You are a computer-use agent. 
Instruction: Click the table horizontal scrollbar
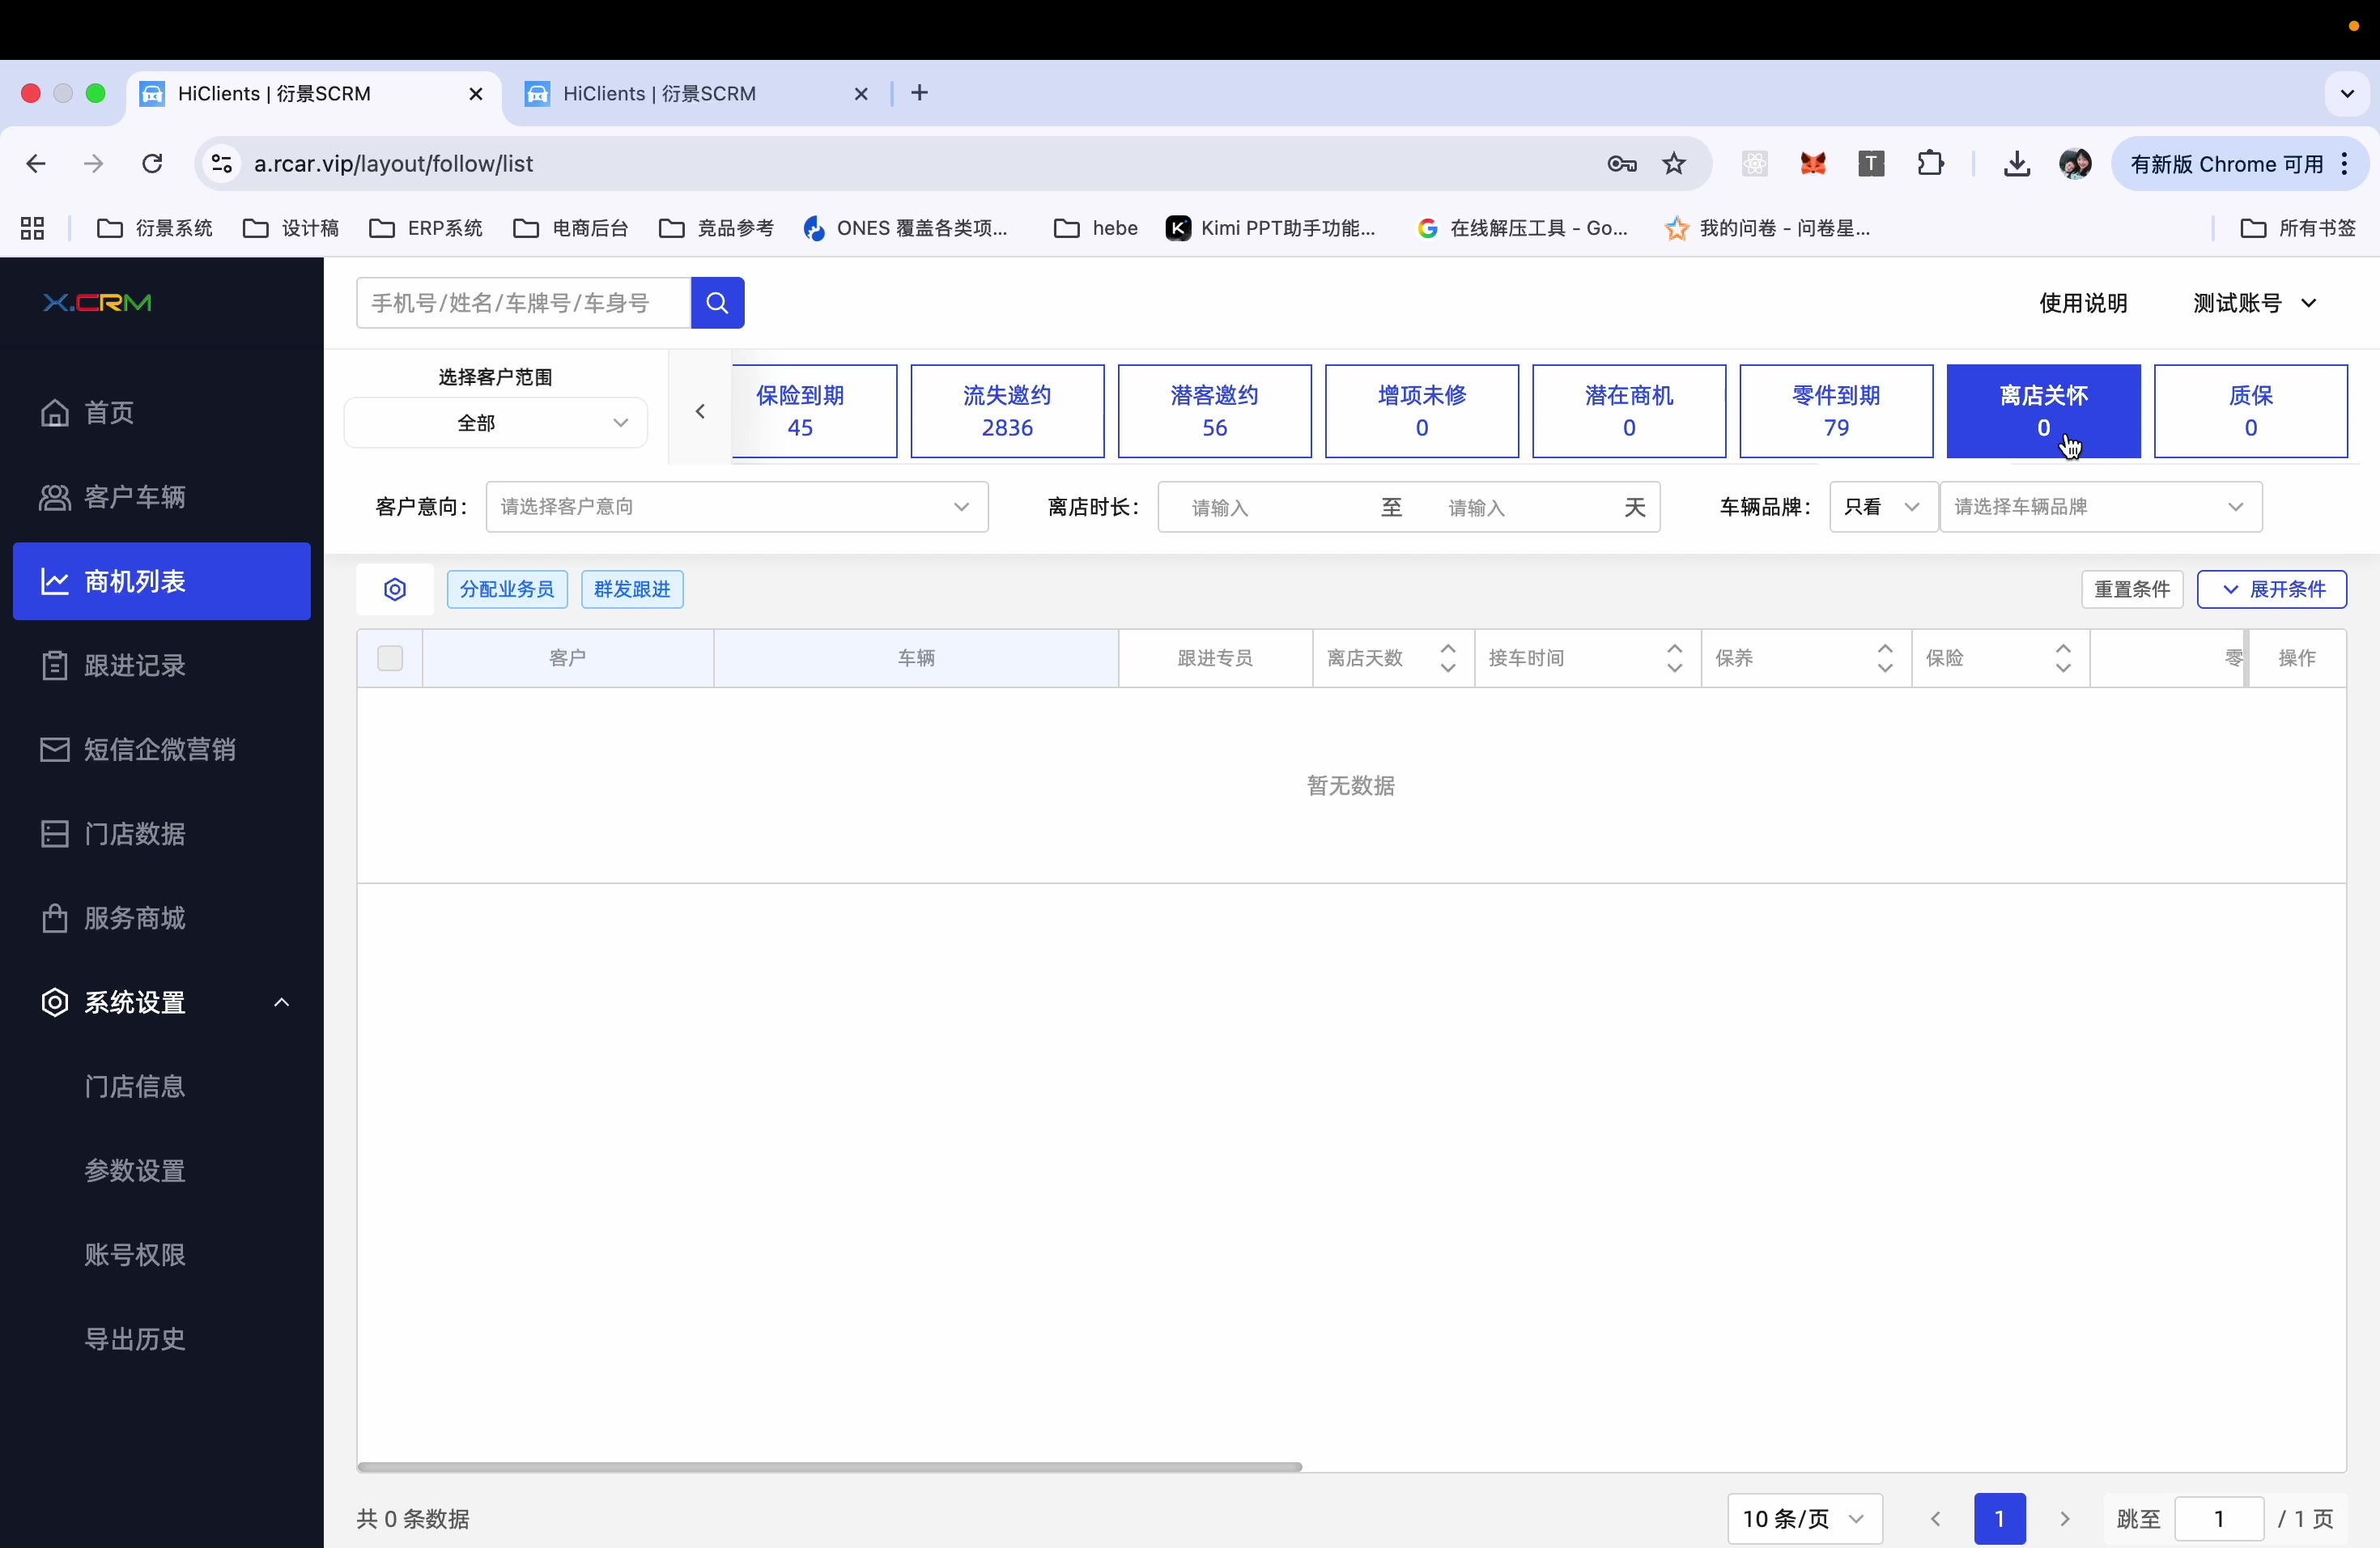tap(829, 1467)
